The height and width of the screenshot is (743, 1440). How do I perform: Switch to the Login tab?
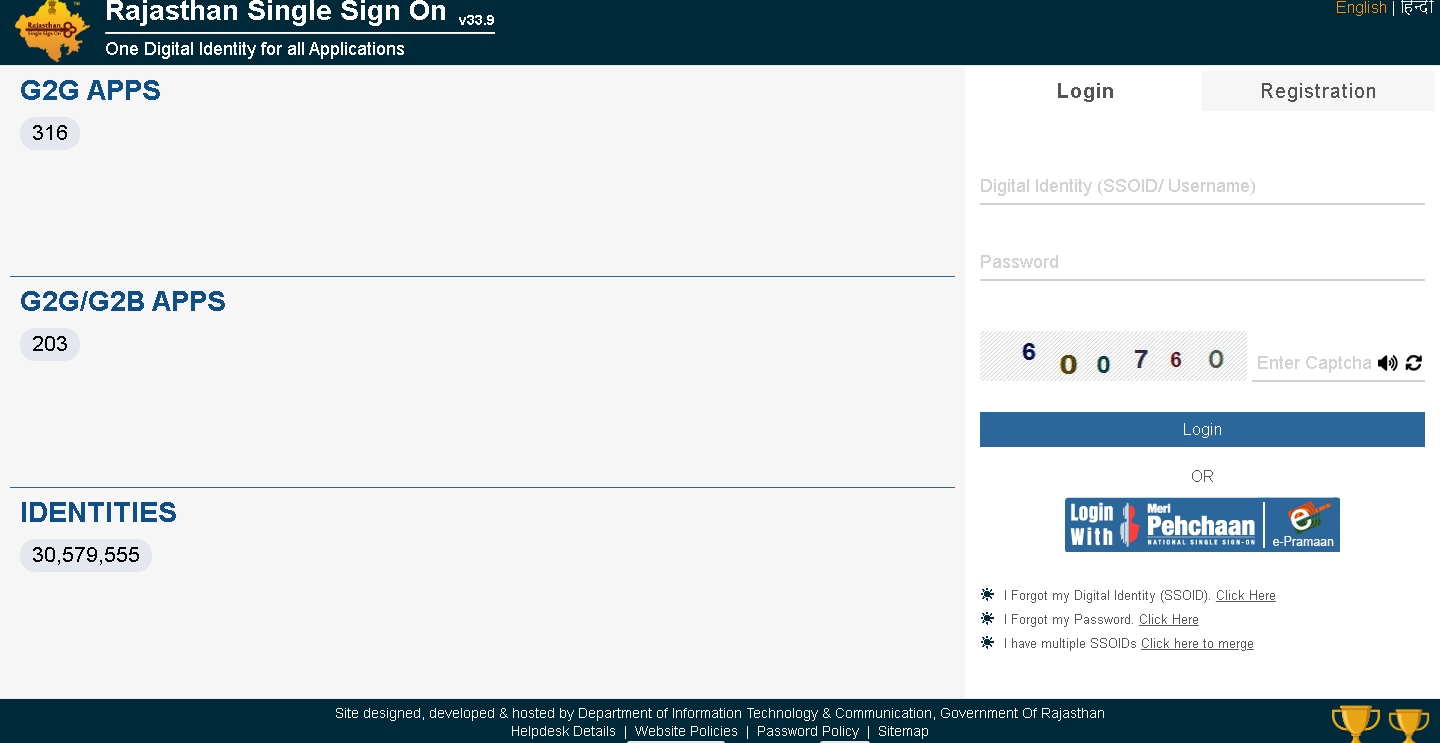[1085, 91]
